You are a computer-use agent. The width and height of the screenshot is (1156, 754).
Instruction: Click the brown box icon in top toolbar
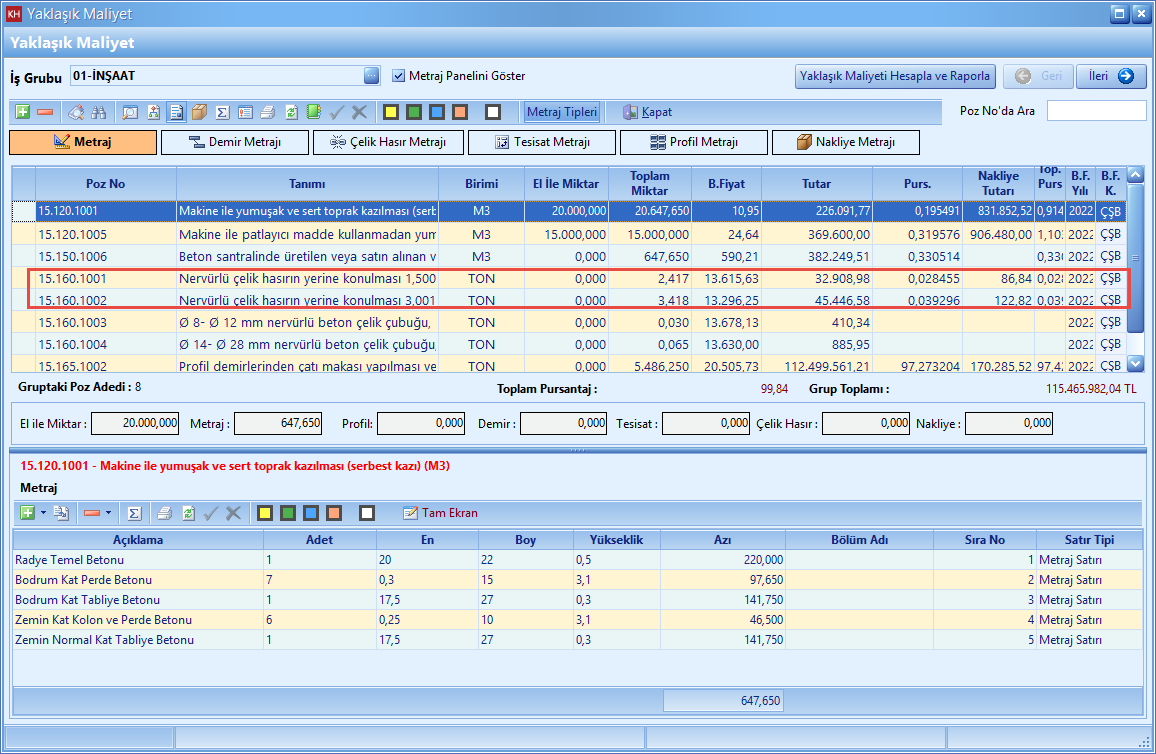click(199, 112)
